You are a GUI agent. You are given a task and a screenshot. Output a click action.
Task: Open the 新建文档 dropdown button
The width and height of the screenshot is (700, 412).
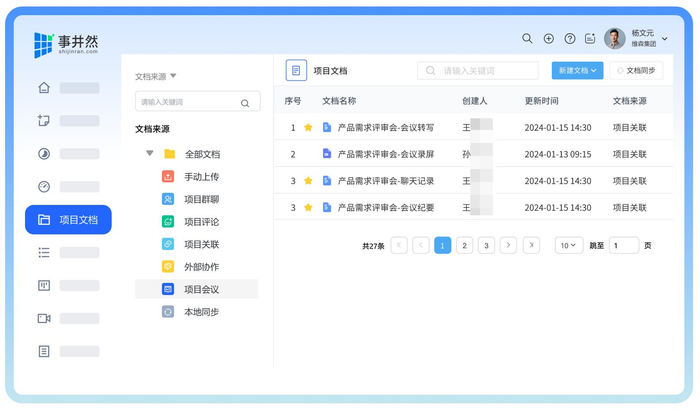pos(577,71)
